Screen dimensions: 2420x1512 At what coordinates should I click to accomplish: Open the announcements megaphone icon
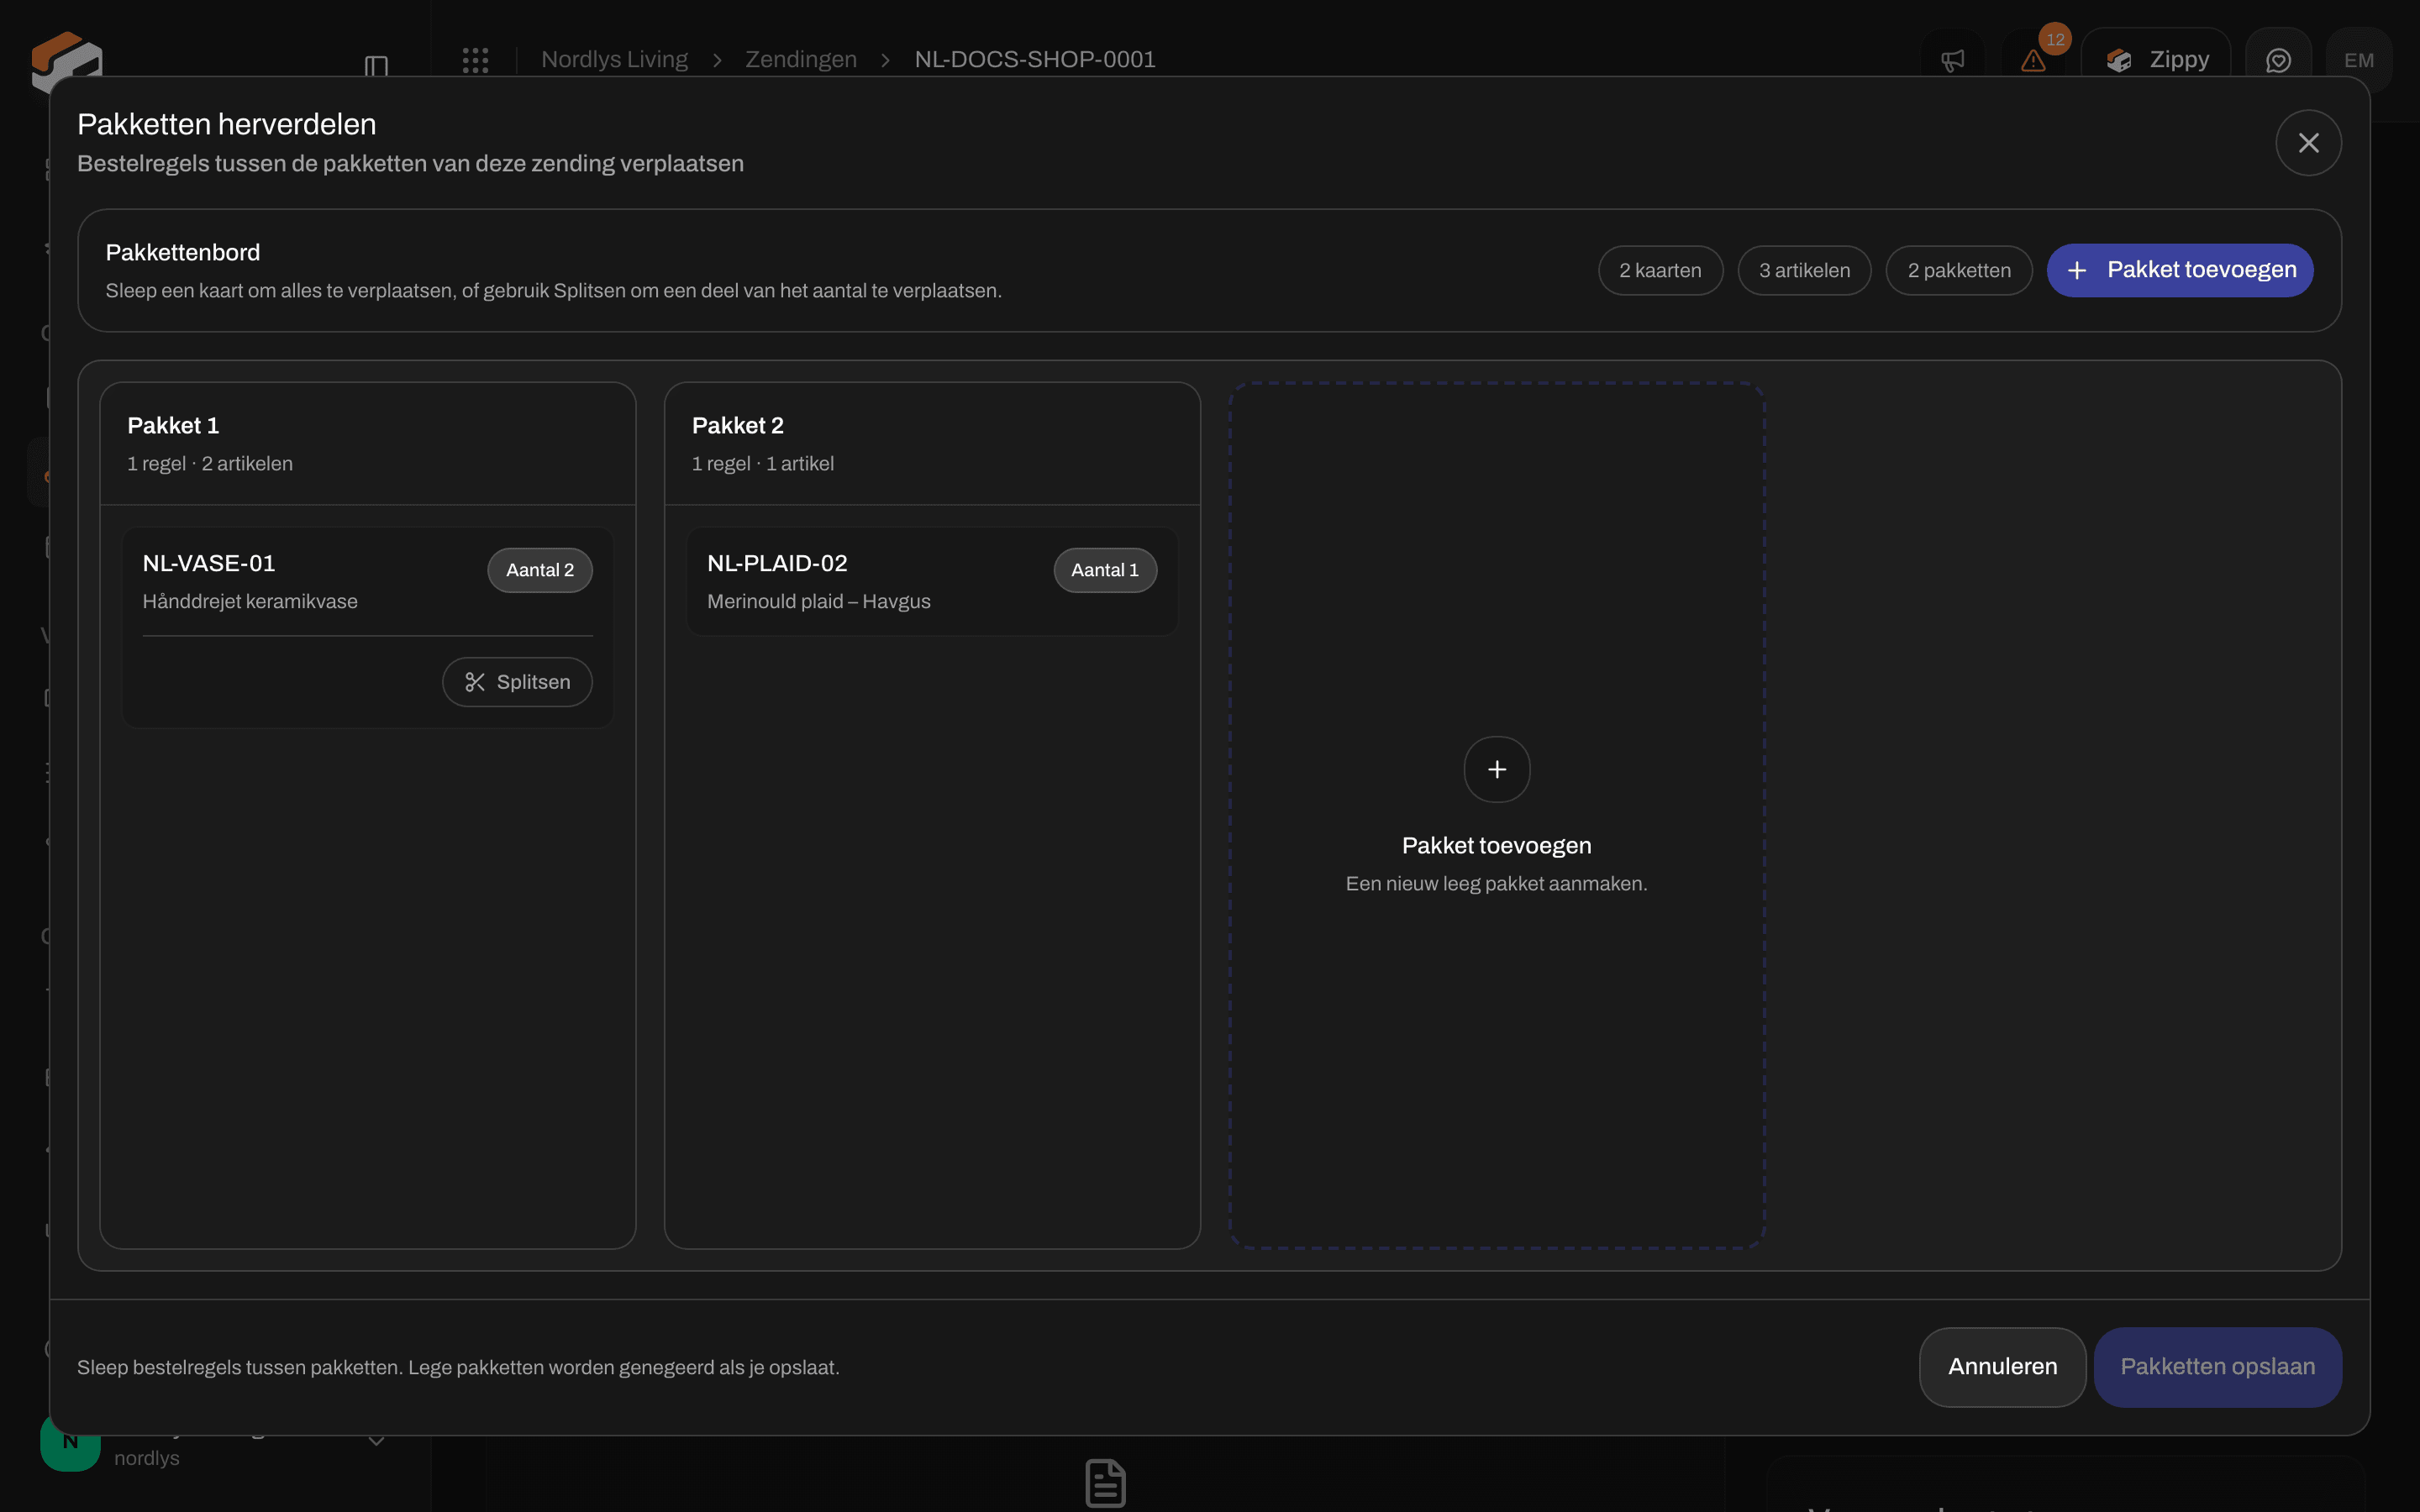tap(1953, 60)
